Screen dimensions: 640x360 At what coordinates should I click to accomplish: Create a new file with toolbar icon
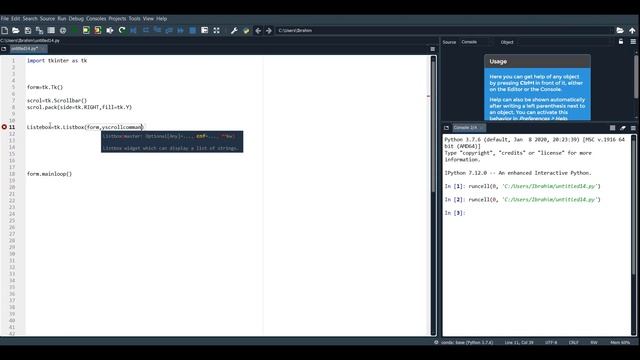coord(4,30)
